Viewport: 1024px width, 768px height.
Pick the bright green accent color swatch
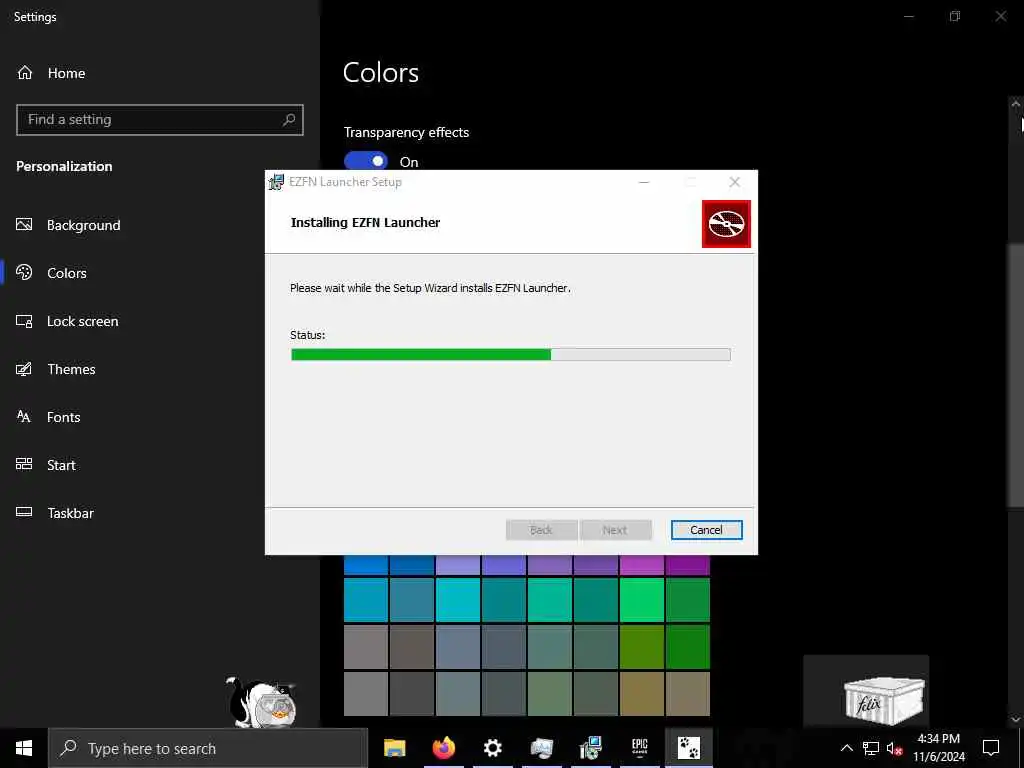(x=641, y=600)
